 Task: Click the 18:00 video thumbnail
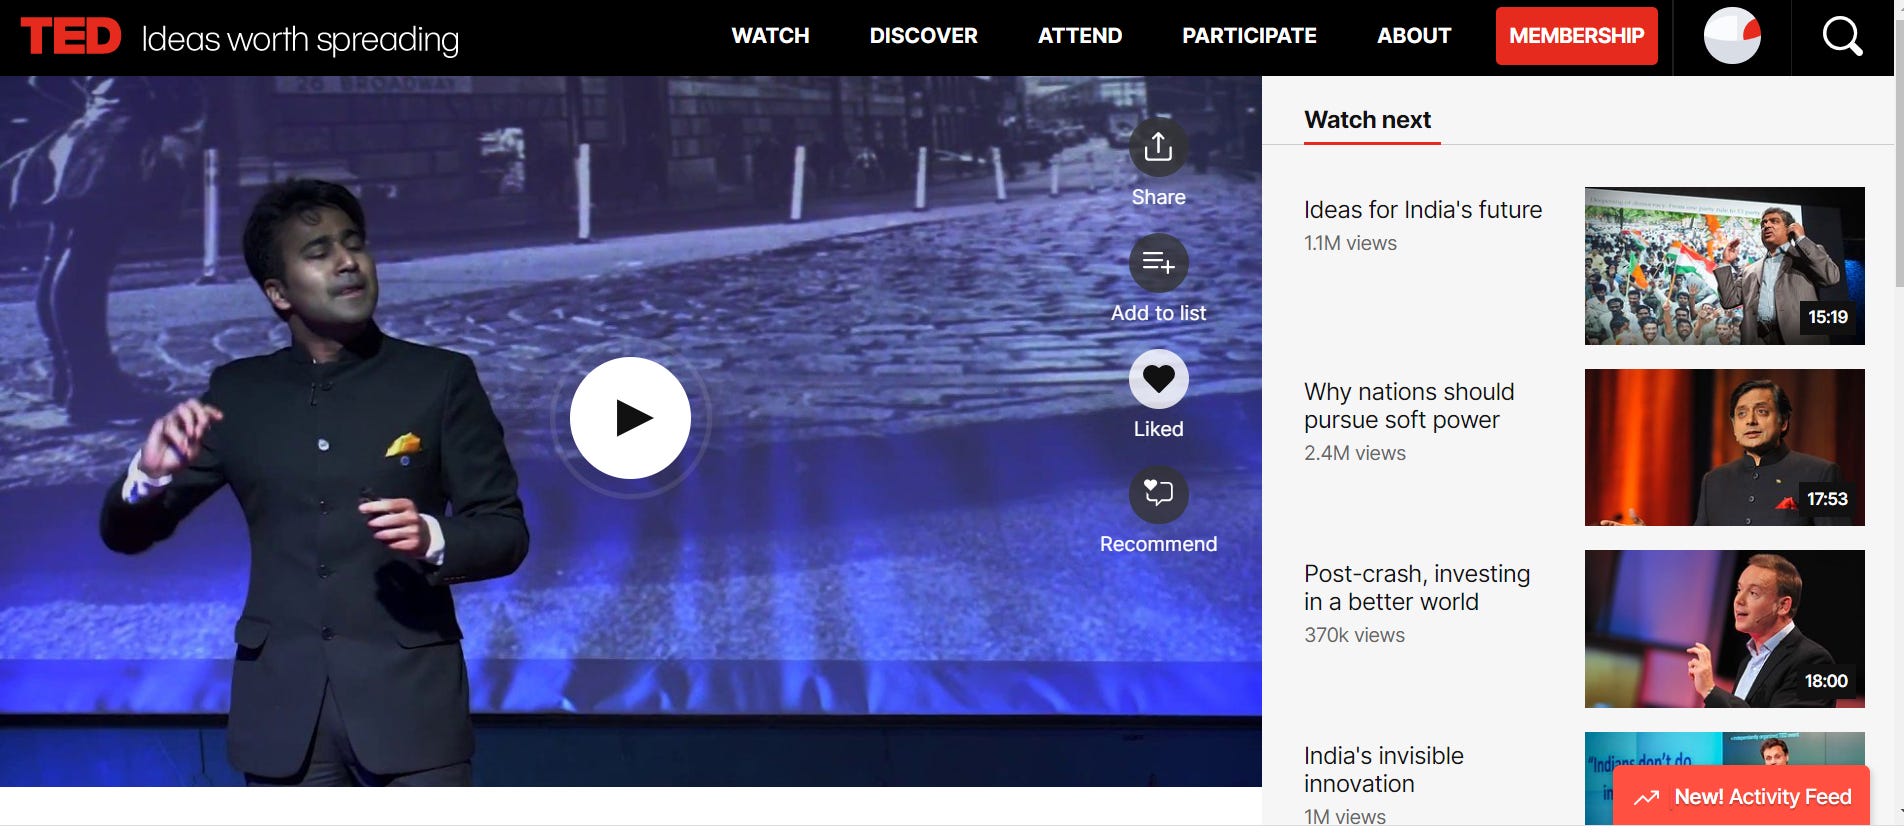(x=1724, y=629)
